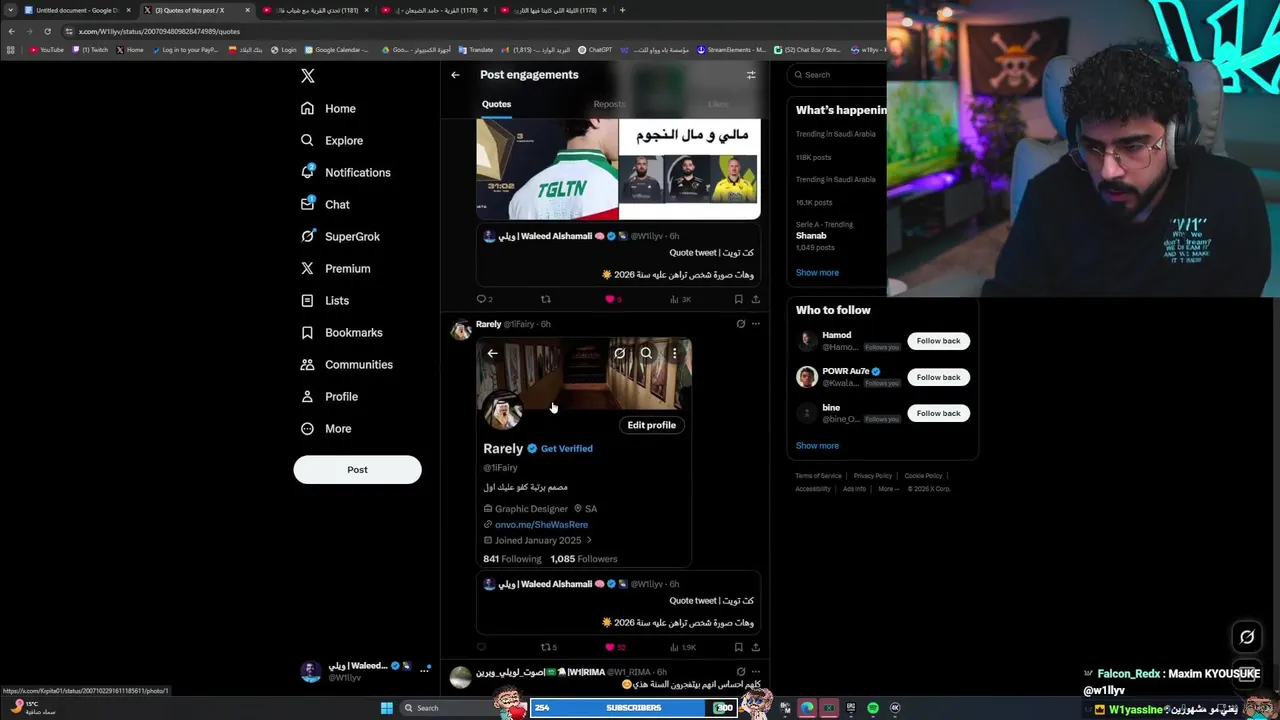Image resolution: width=1280 pixels, height=720 pixels.
Task: Click the X search field
Action: click(x=835, y=75)
